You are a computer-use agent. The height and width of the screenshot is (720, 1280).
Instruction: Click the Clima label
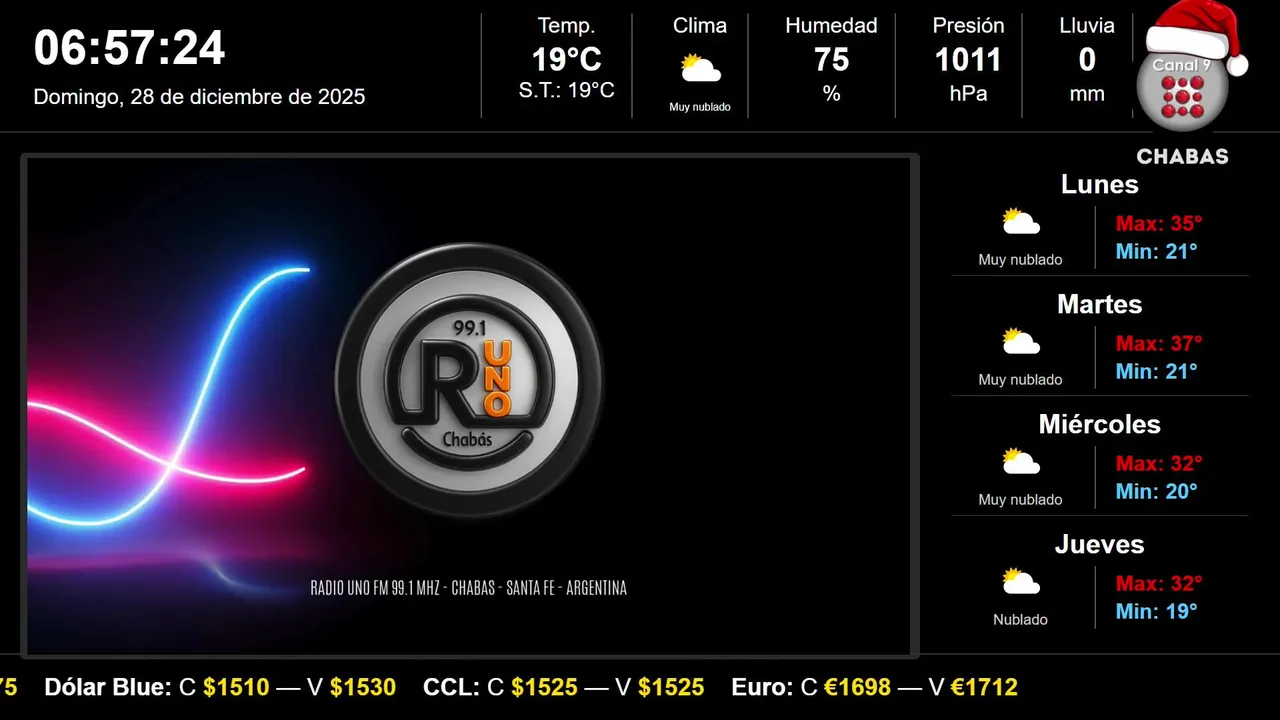(700, 26)
